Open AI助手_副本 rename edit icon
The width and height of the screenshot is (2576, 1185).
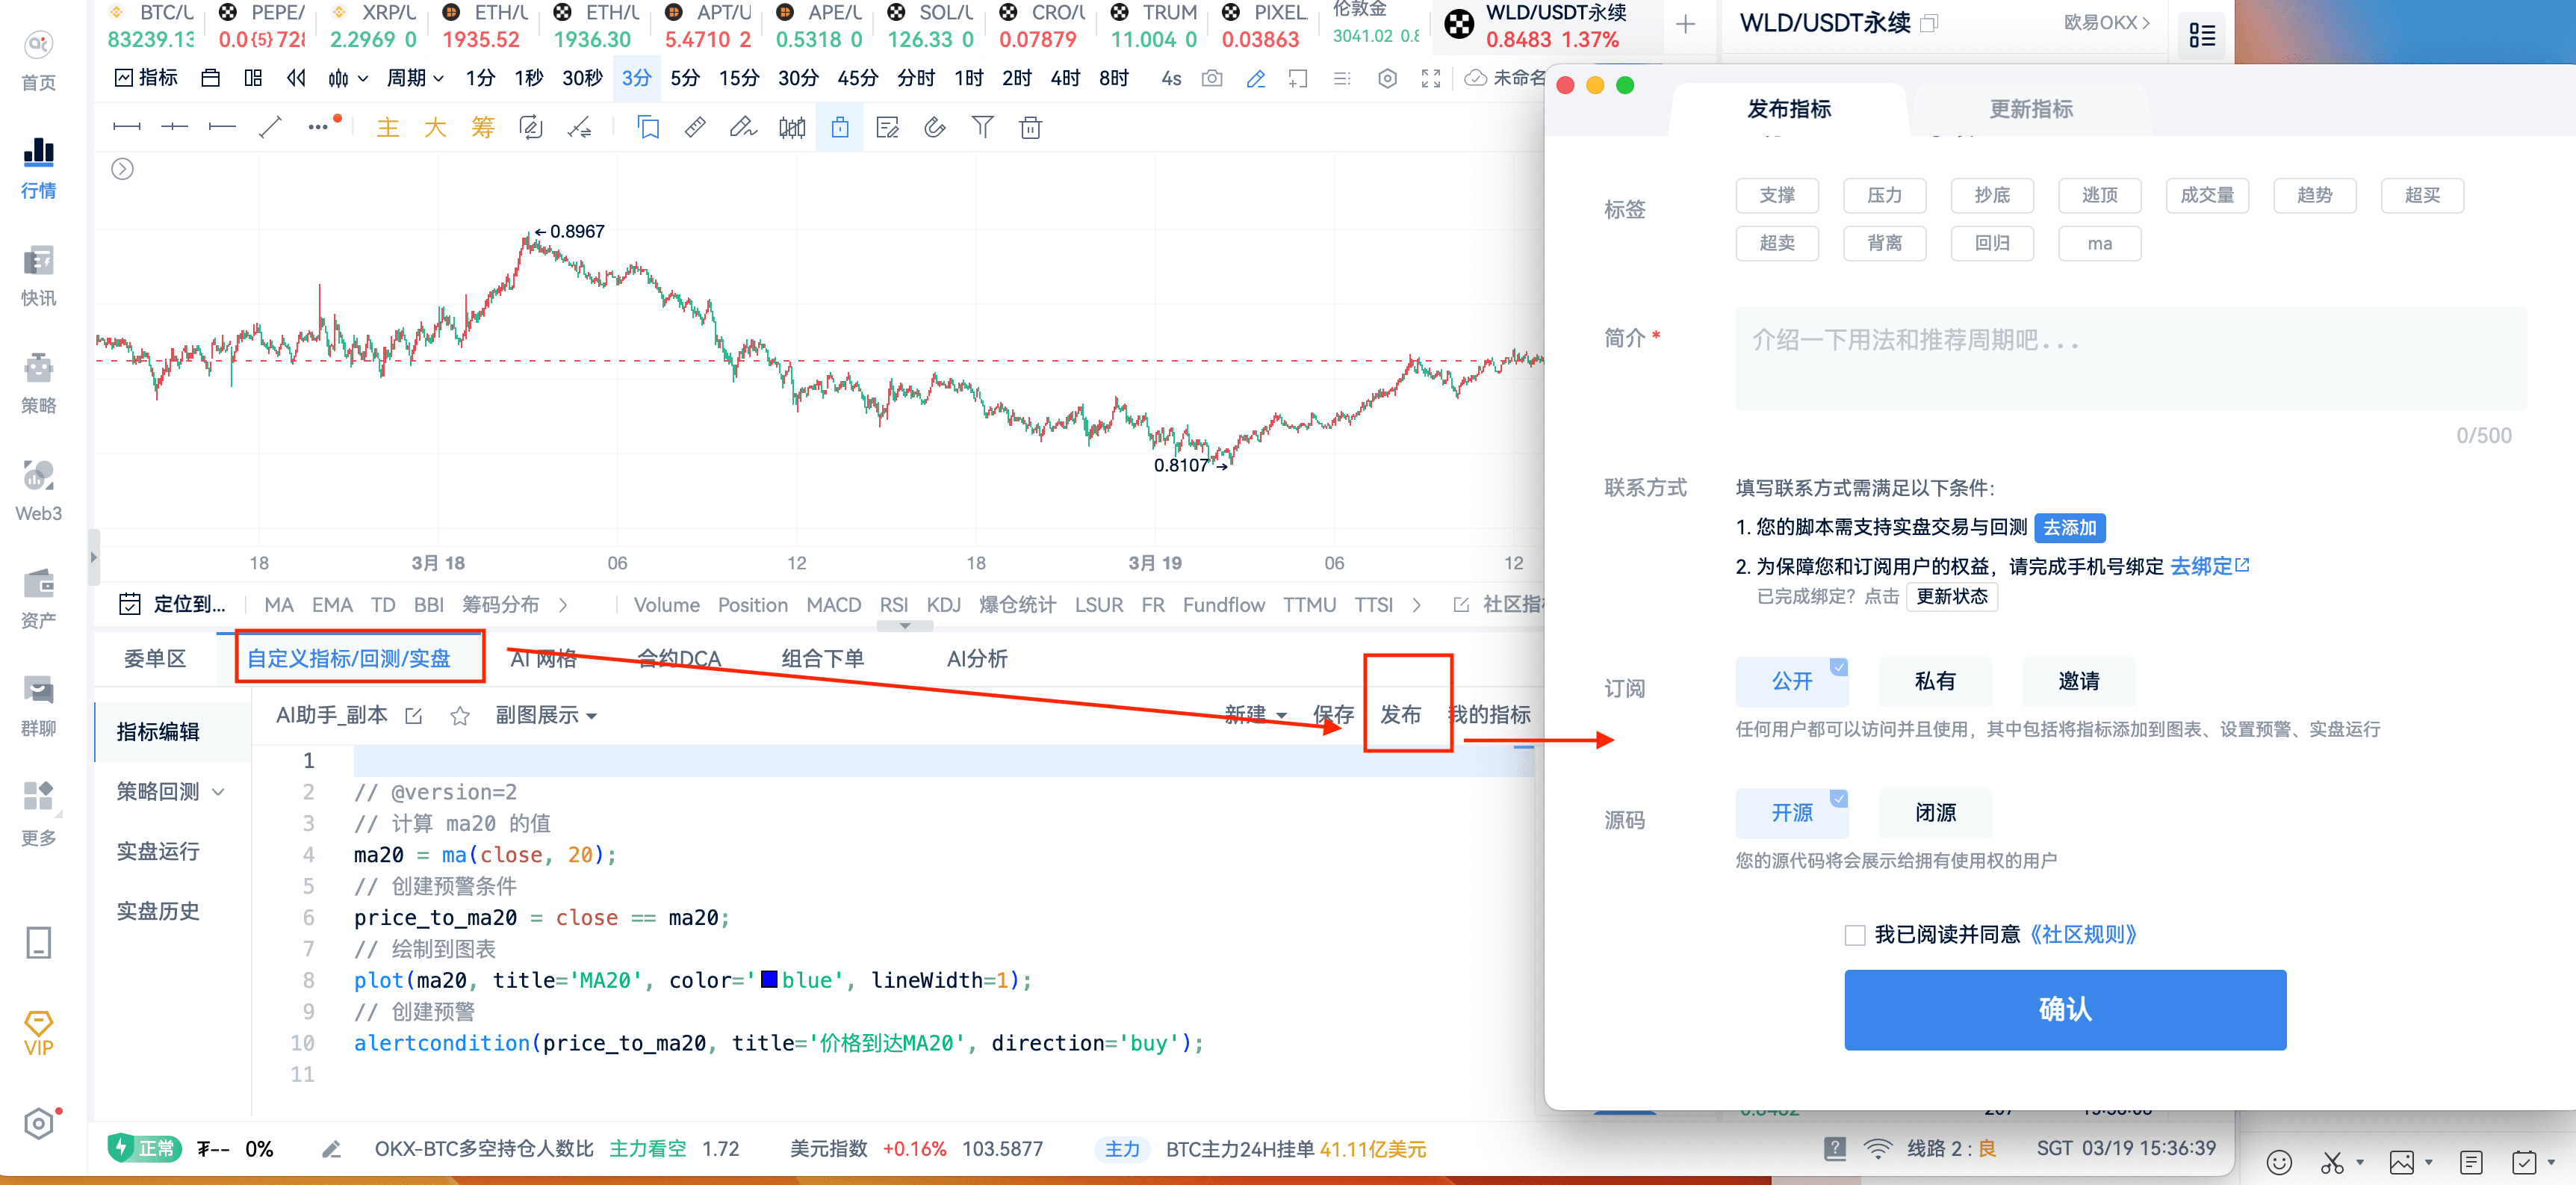pos(413,716)
